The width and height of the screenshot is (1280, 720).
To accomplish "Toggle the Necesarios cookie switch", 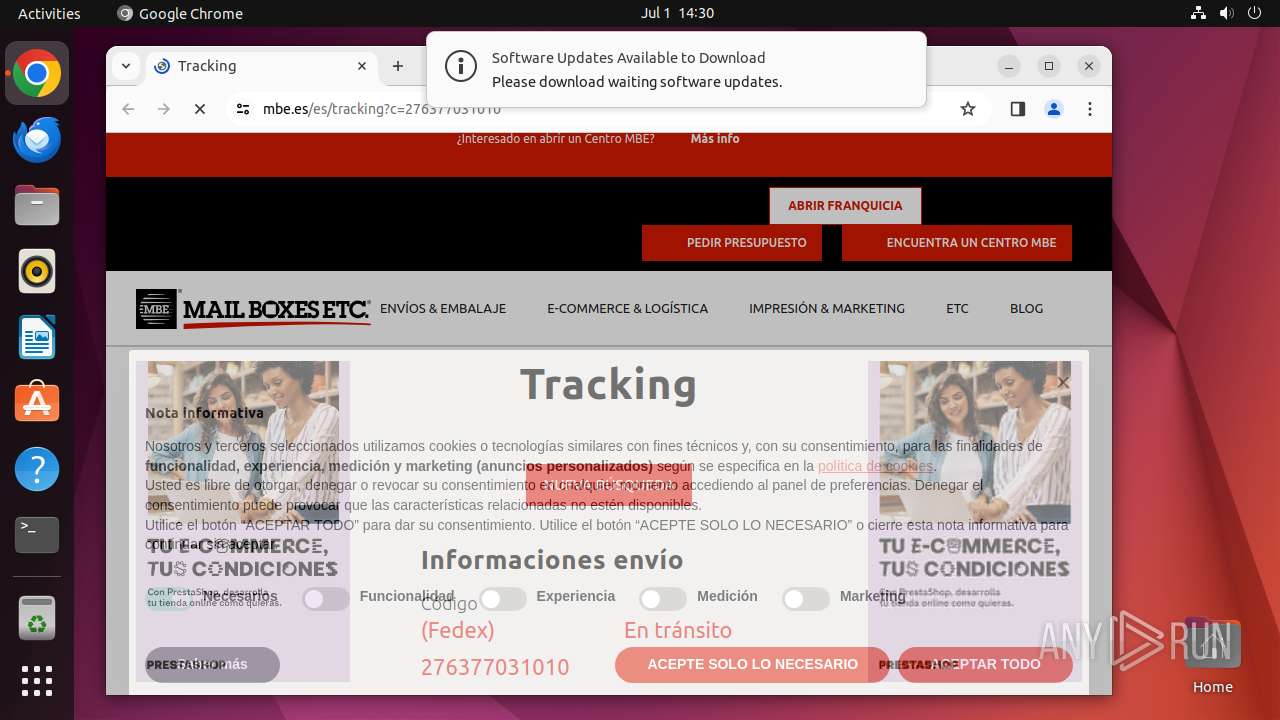I will click(171, 598).
